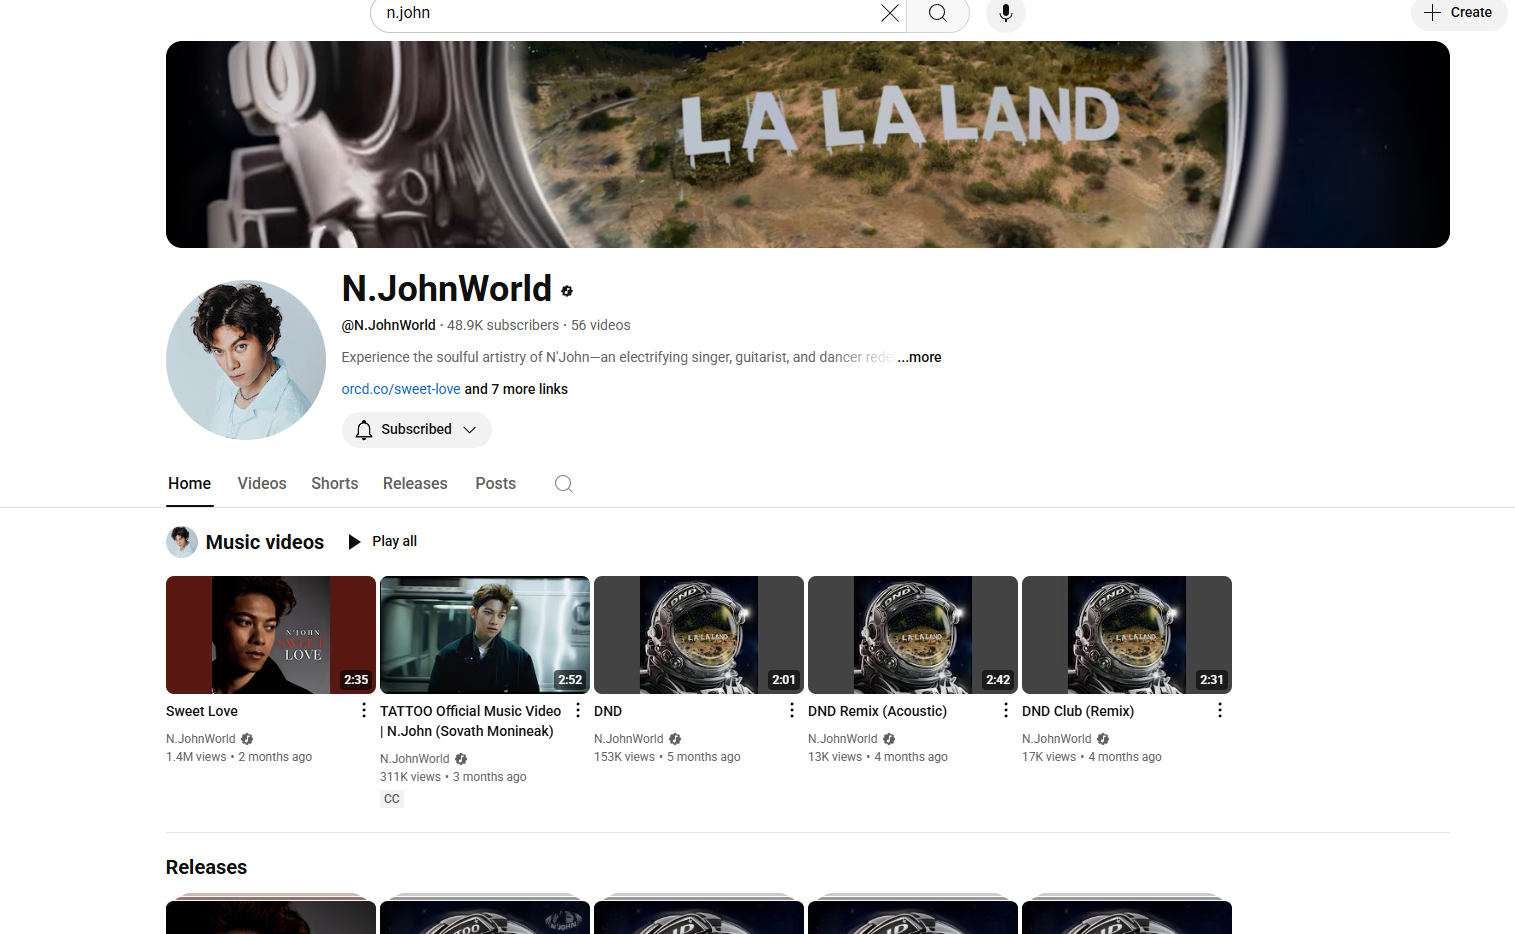
Task: Switch to the Releases tab
Action: [x=415, y=484]
